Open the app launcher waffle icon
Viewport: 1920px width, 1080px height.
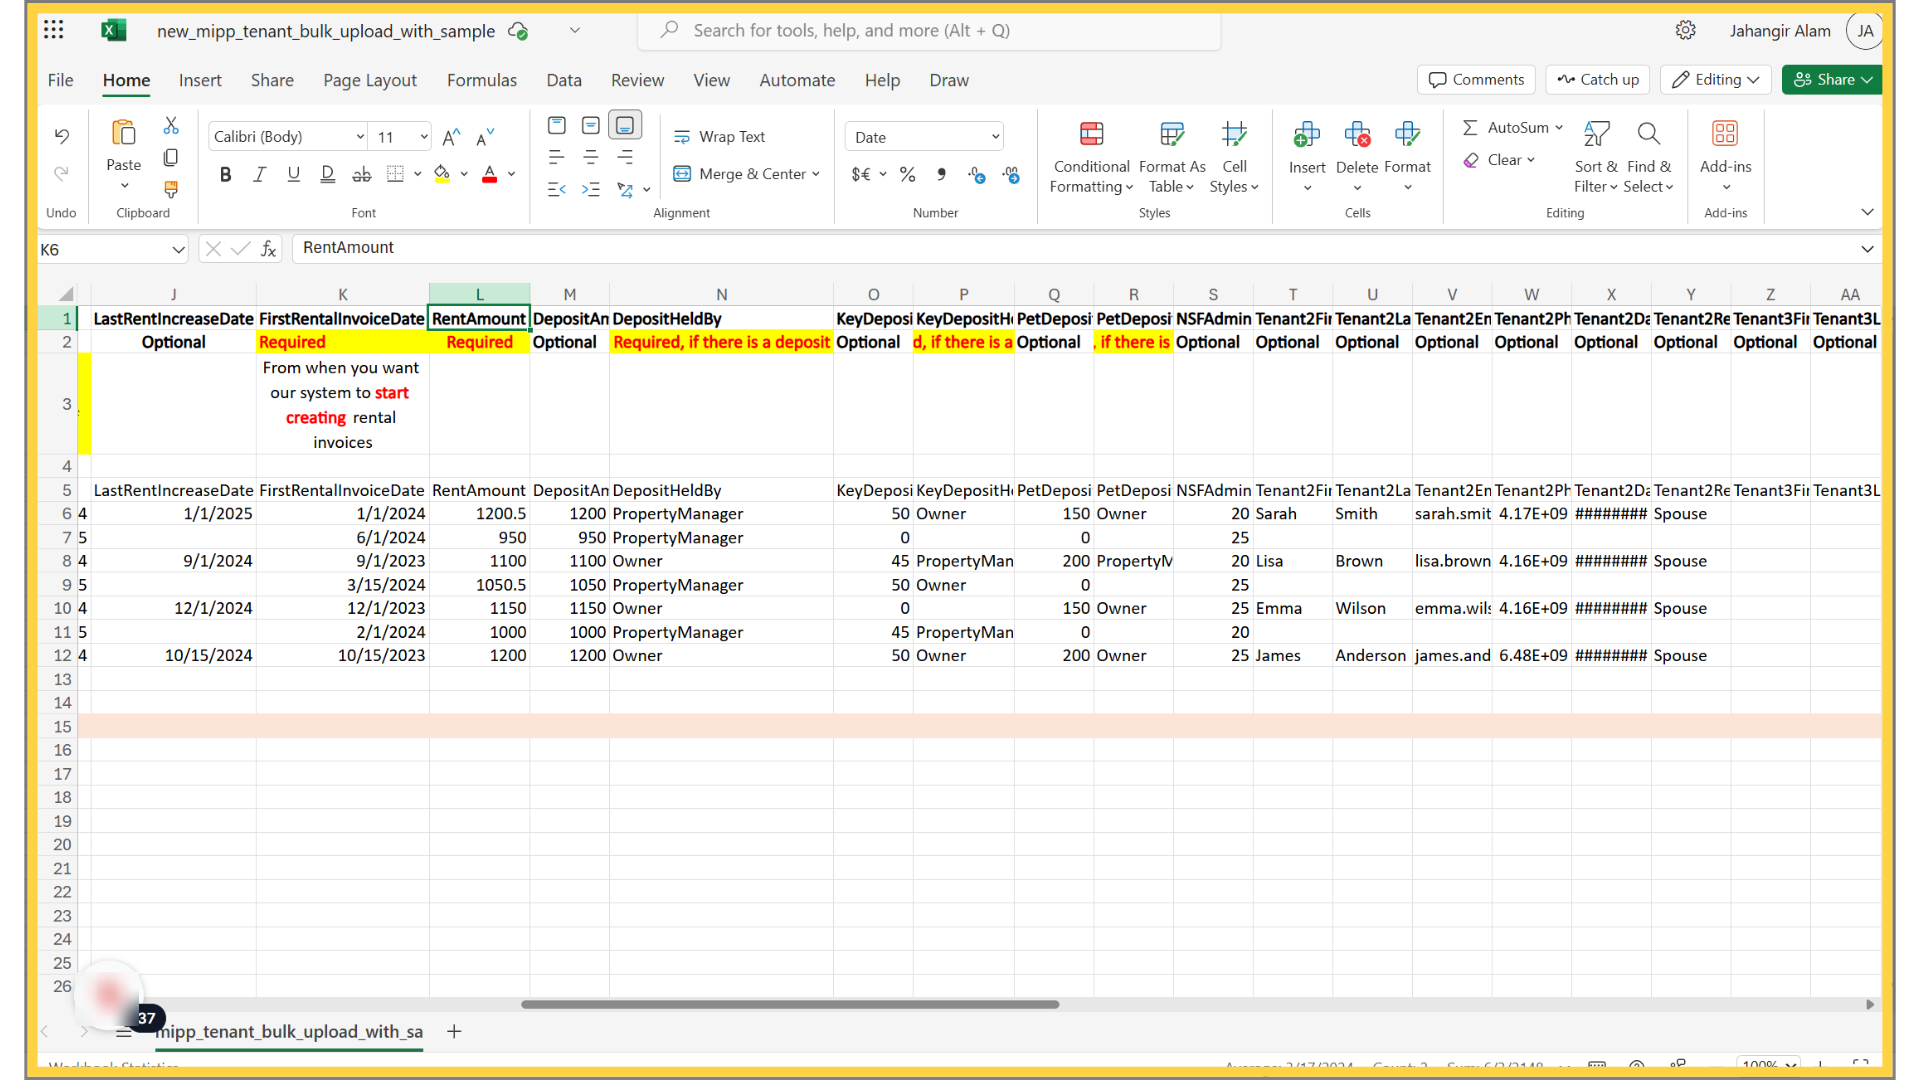click(54, 30)
